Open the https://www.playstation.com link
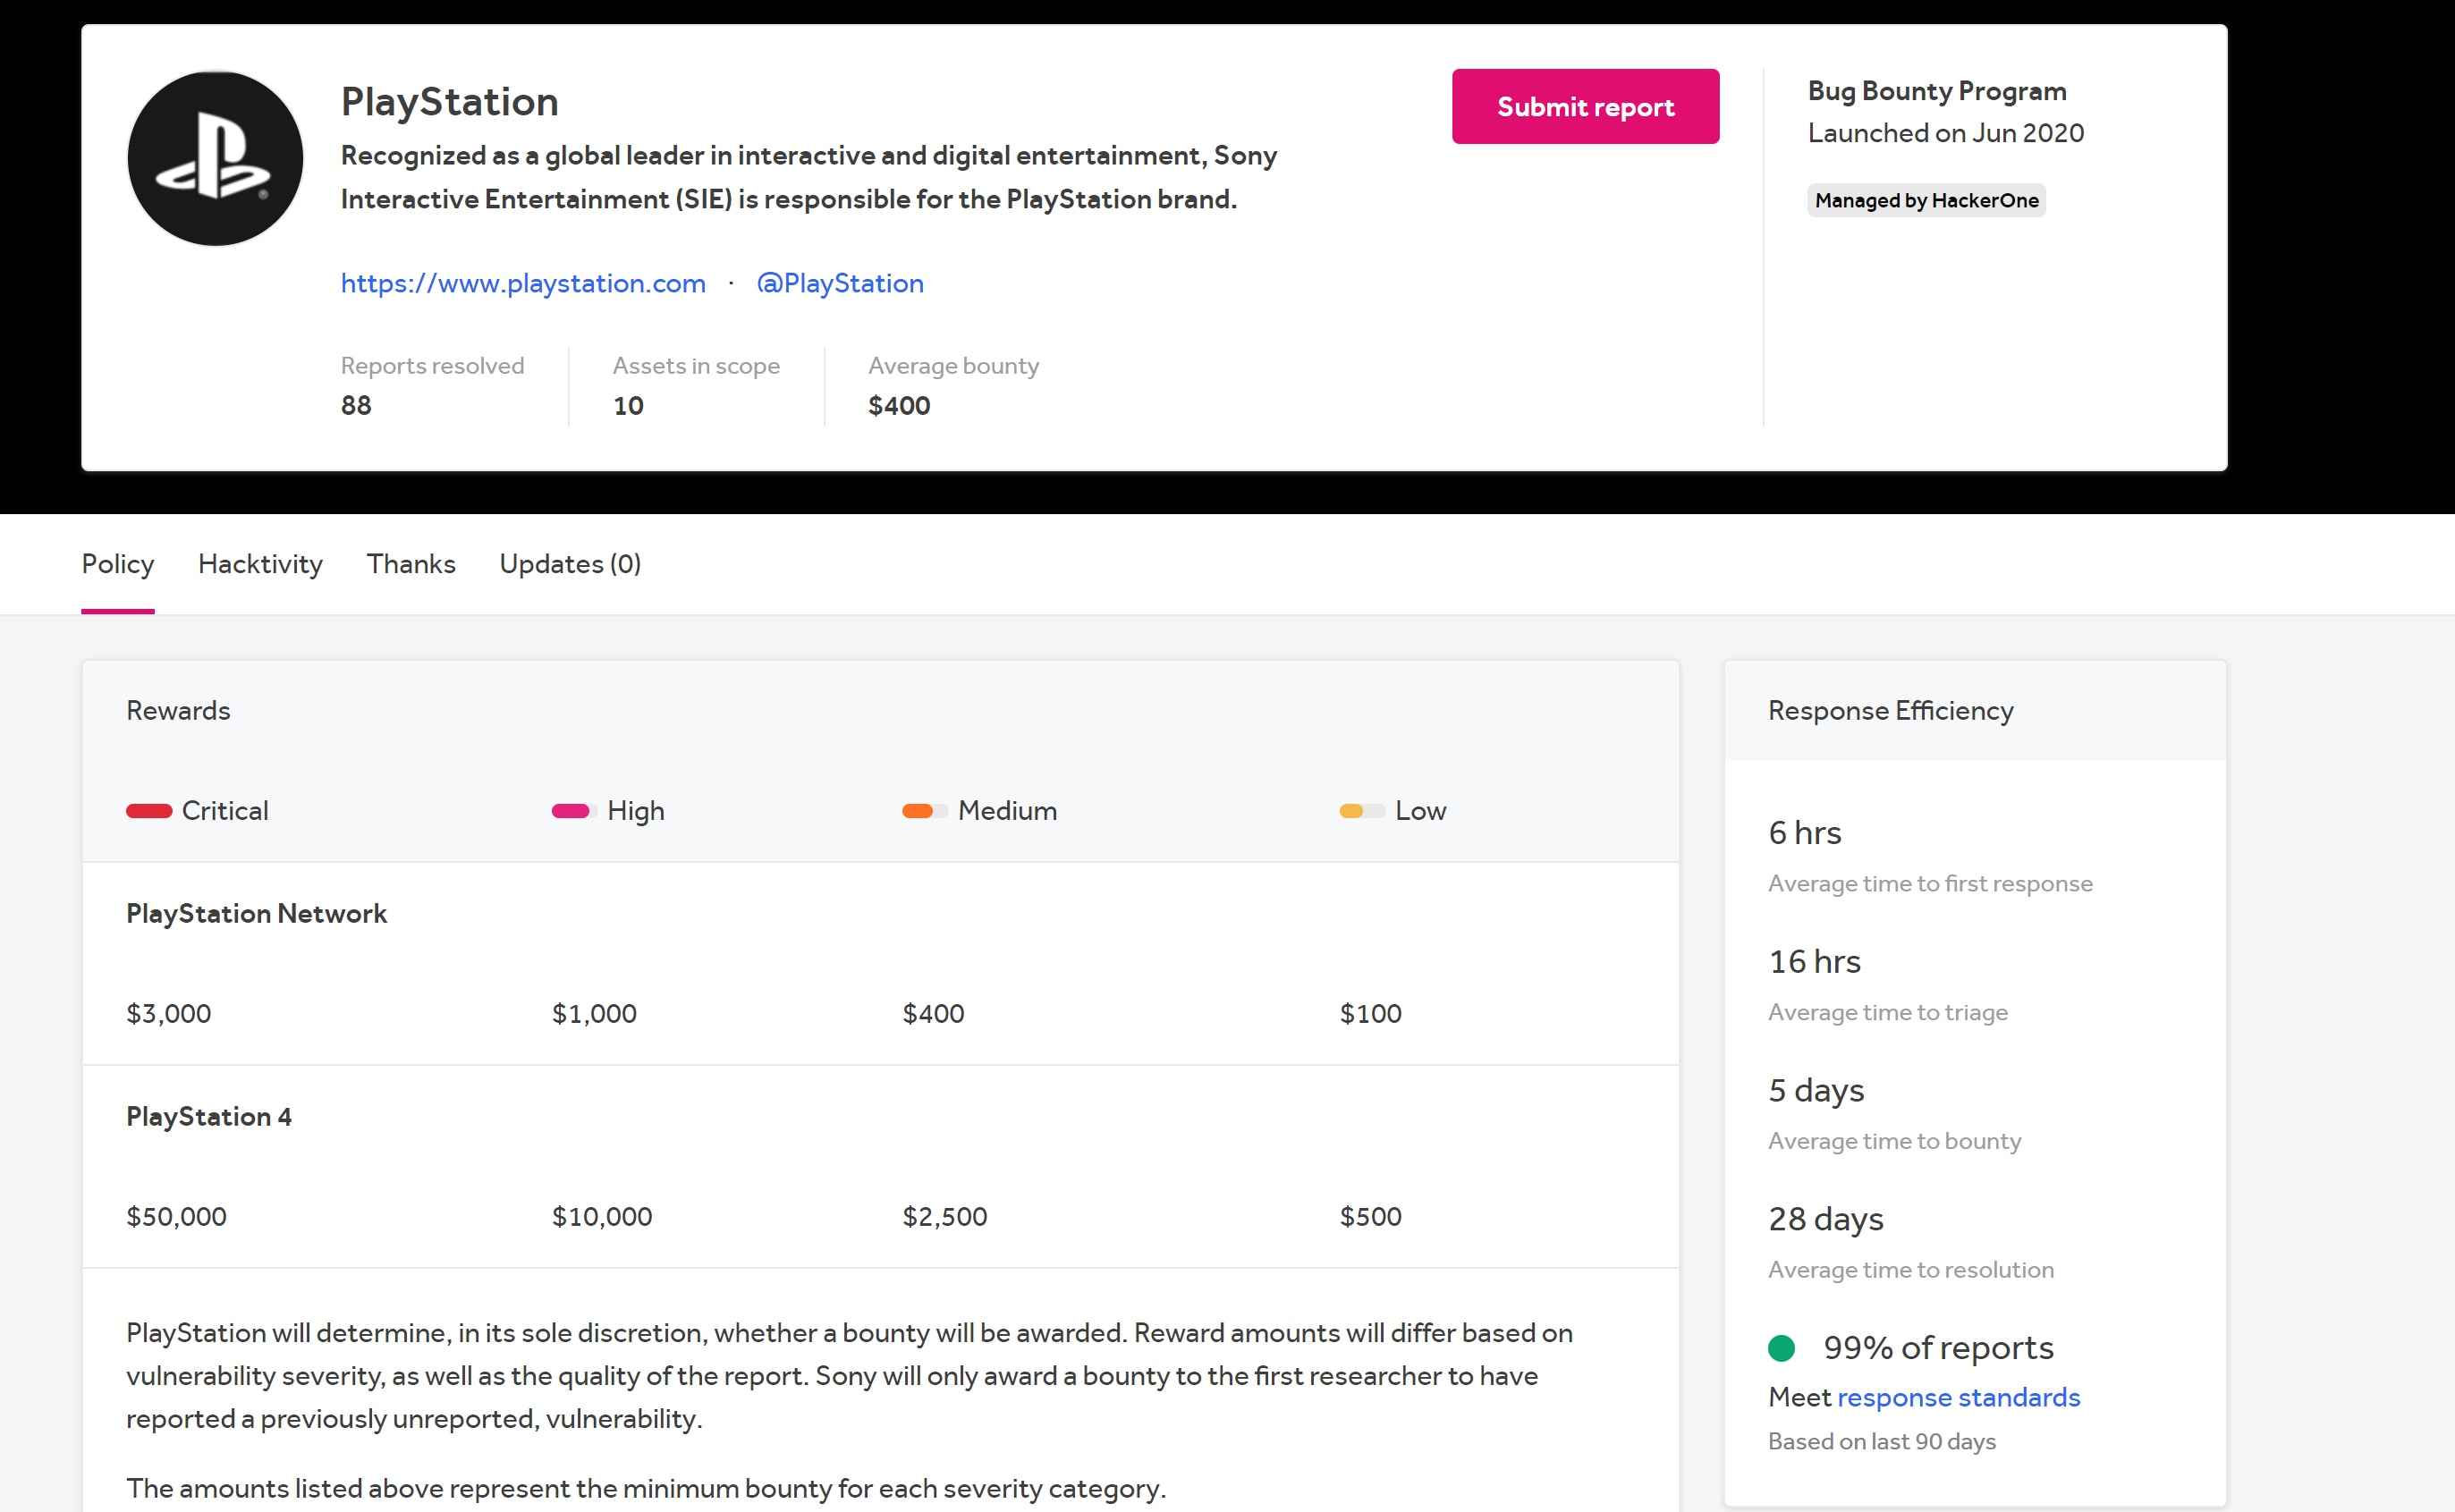Screen dimensions: 2455x1512 pos(523,283)
